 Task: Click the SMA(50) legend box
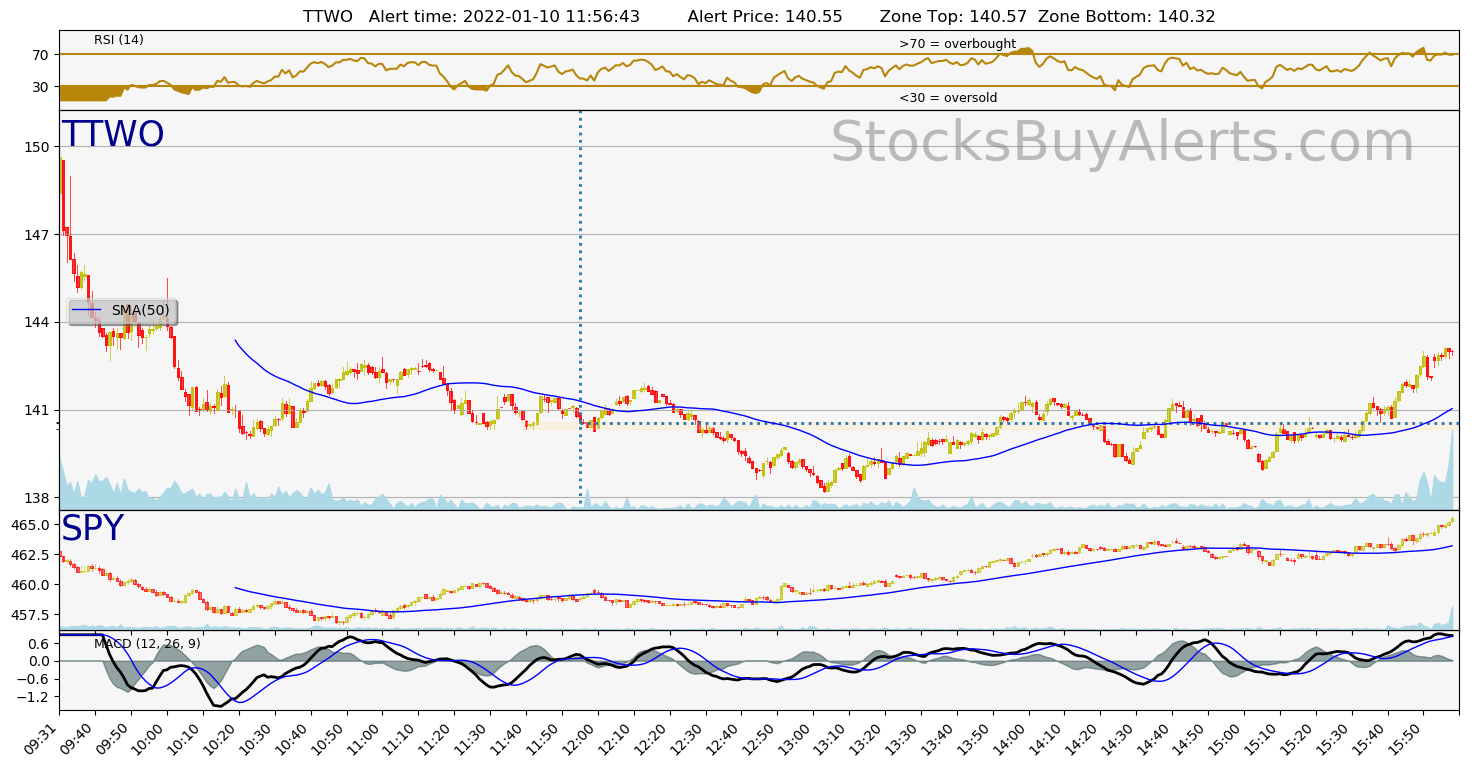[123, 311]
